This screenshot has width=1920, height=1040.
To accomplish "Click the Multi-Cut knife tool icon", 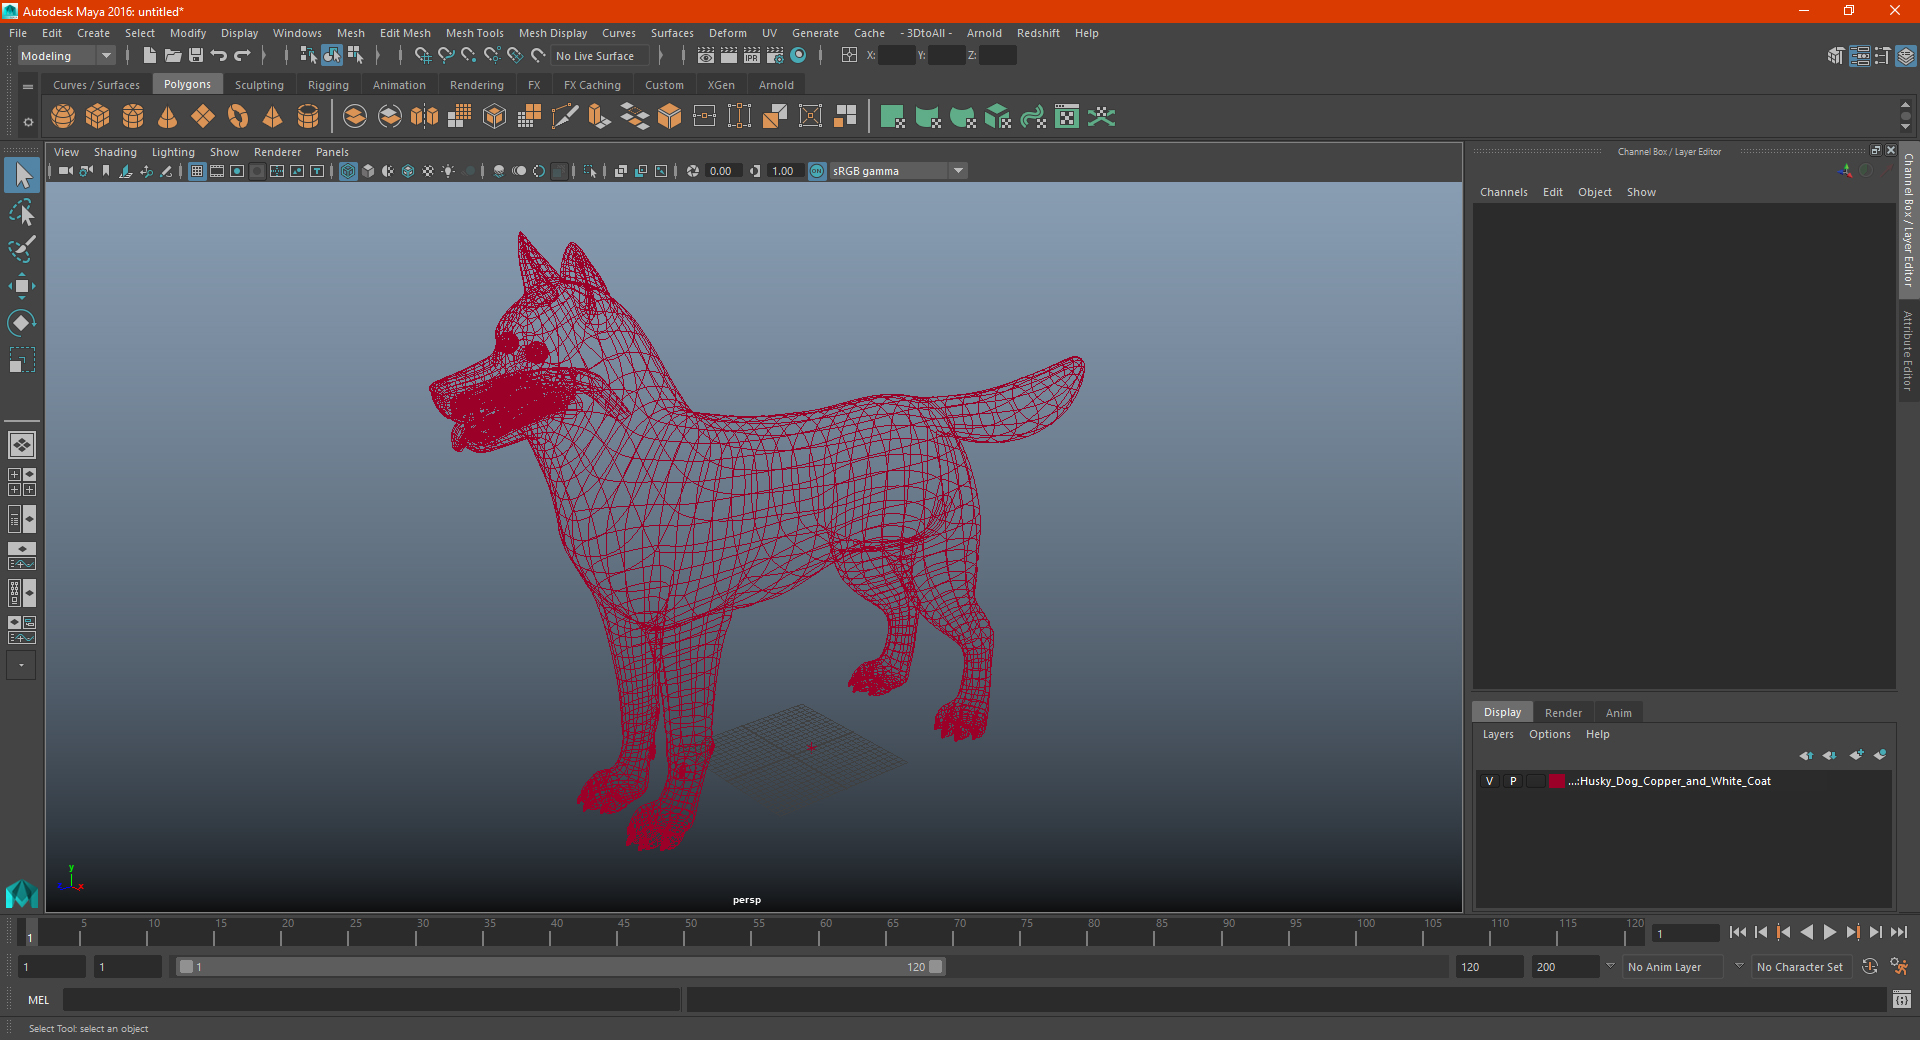I will click(565, 117).
